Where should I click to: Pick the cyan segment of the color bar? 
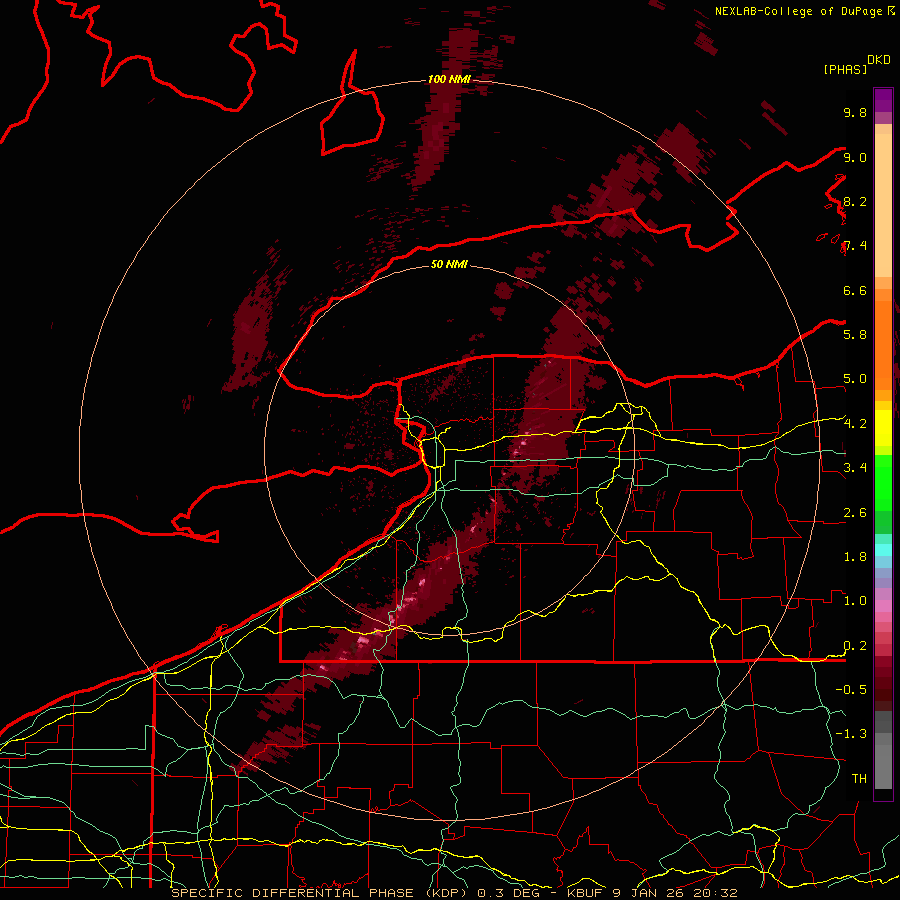(883, 550)
